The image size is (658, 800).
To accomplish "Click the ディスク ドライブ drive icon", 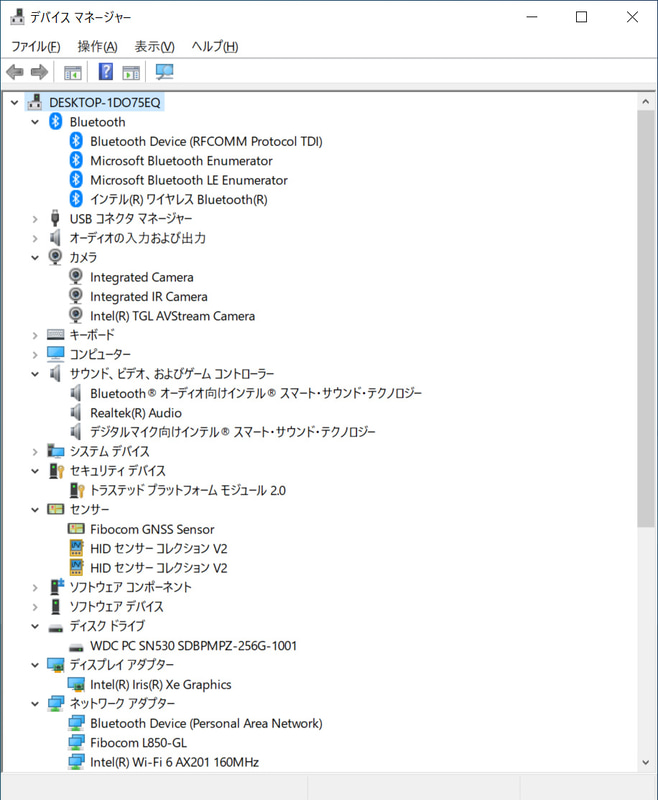I will 55,628.
